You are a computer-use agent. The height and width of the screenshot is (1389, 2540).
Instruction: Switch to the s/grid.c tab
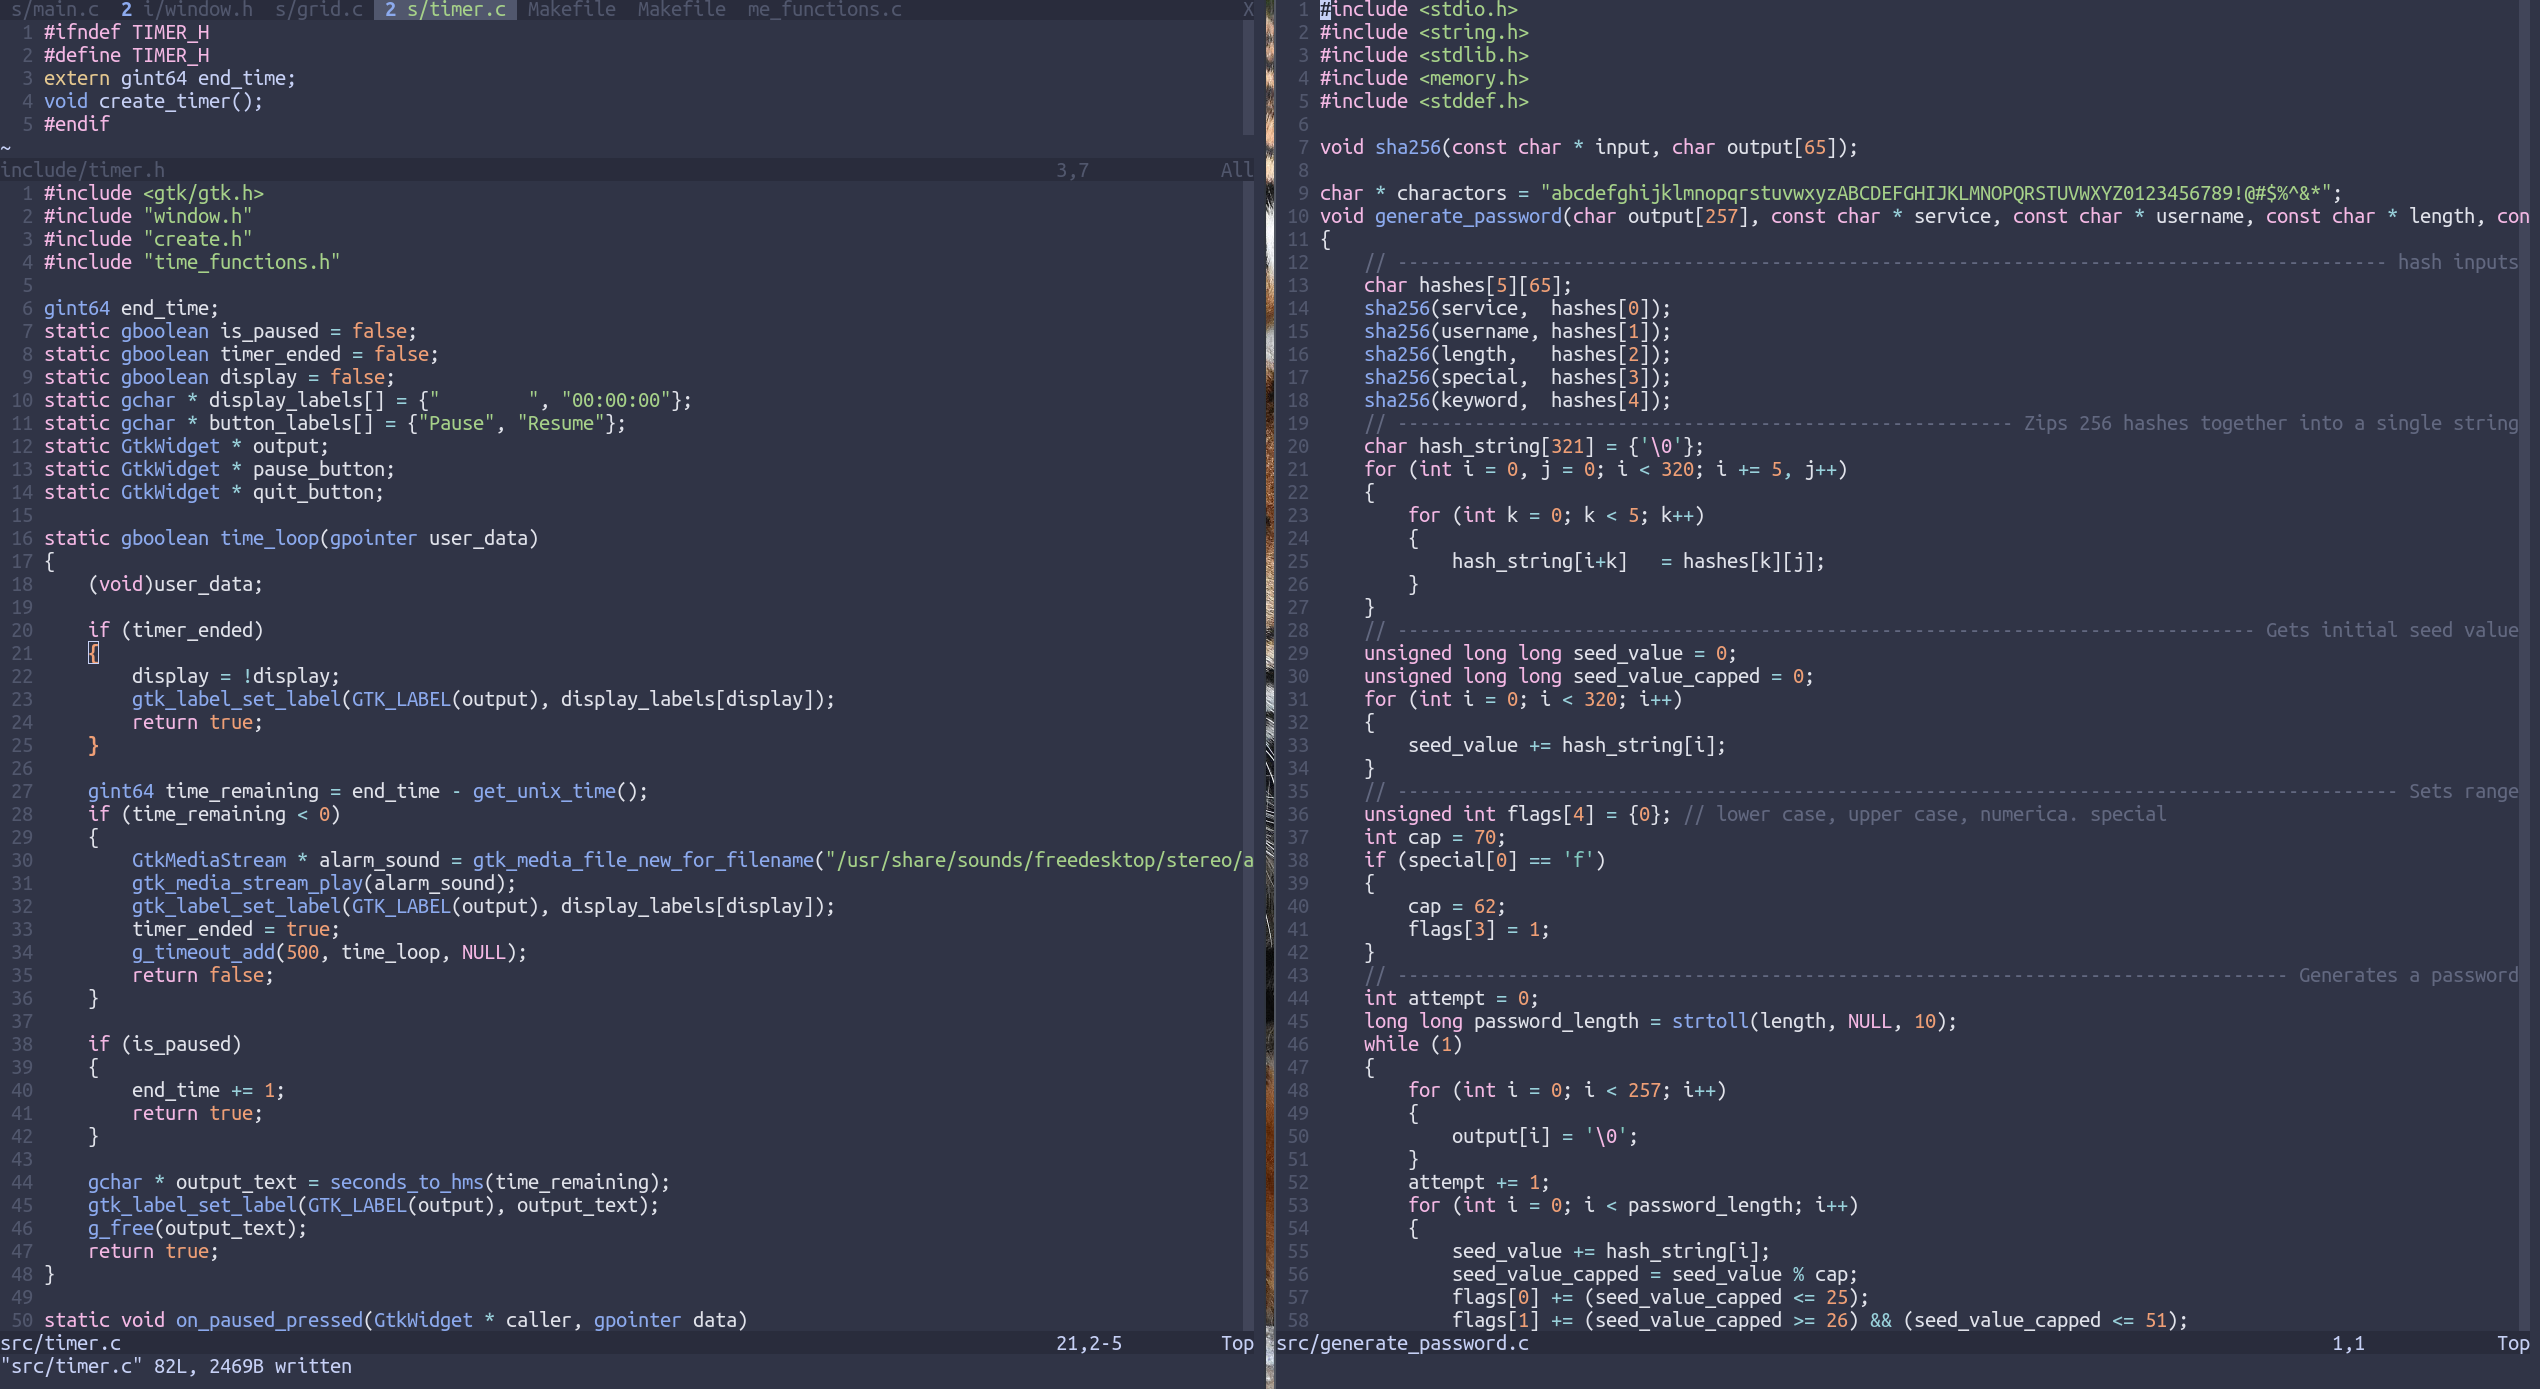click(x=319, y=9)
